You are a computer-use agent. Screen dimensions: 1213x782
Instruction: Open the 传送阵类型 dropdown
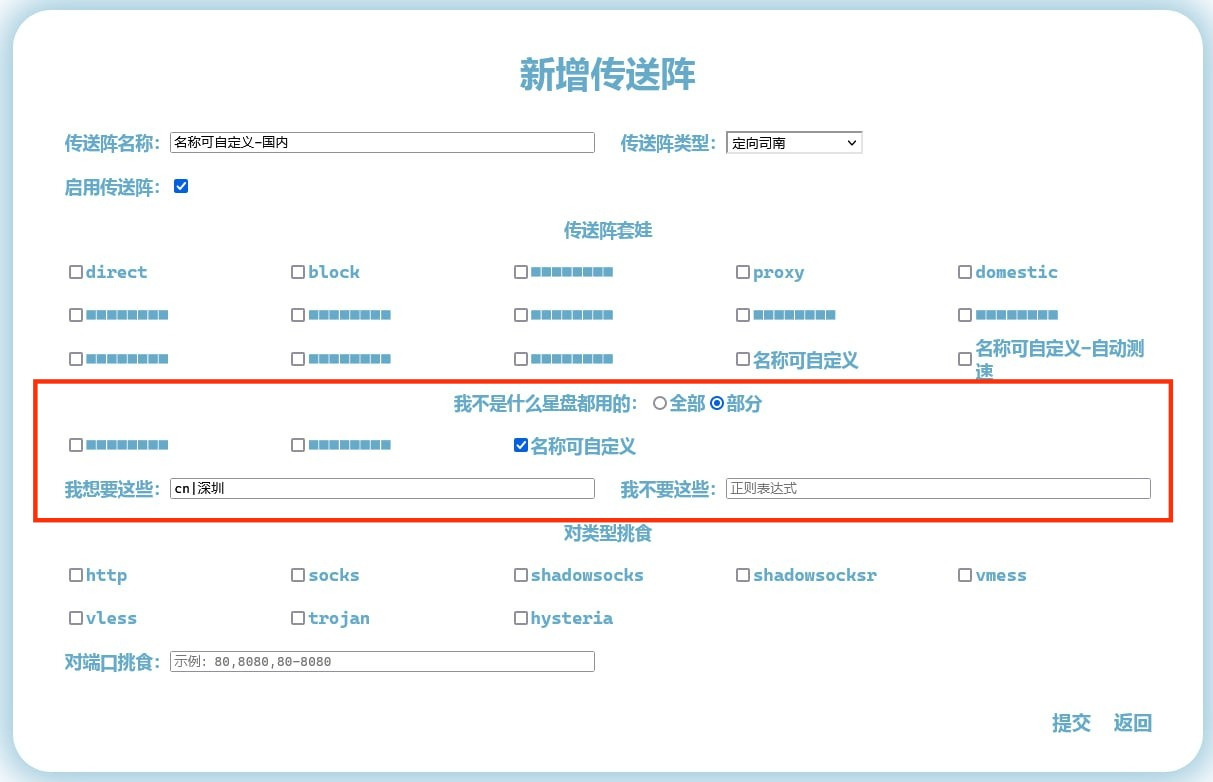pos(794,143)
